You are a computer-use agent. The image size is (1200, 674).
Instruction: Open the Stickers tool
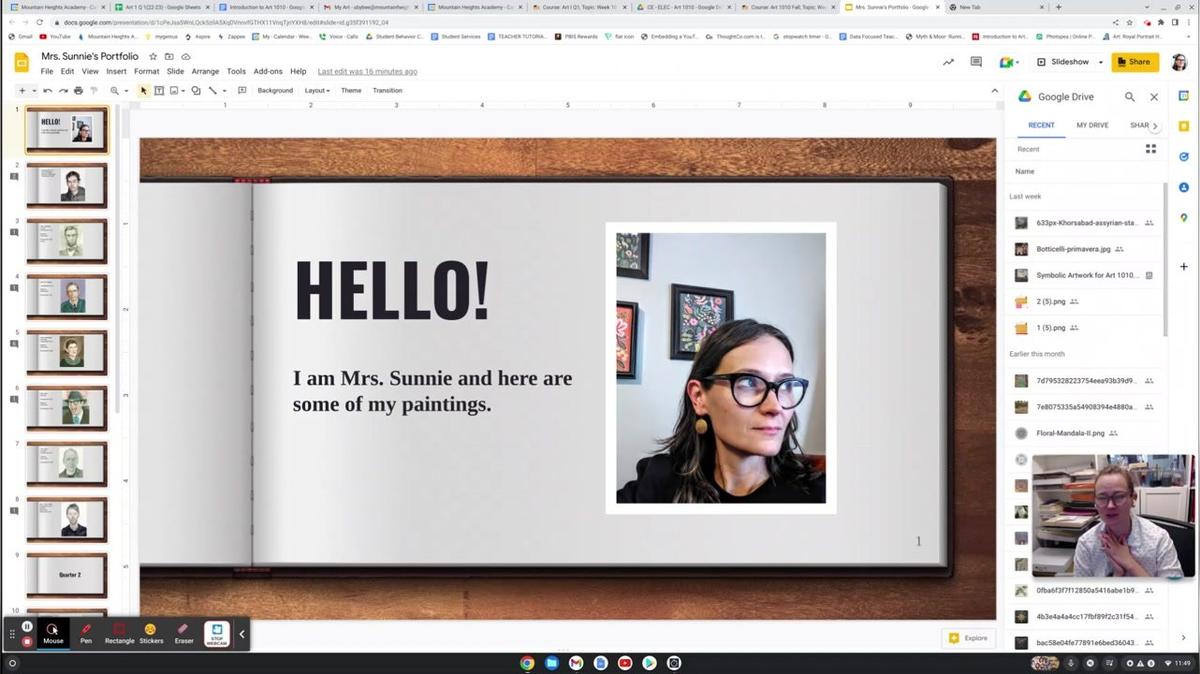[x=151, y=633]
